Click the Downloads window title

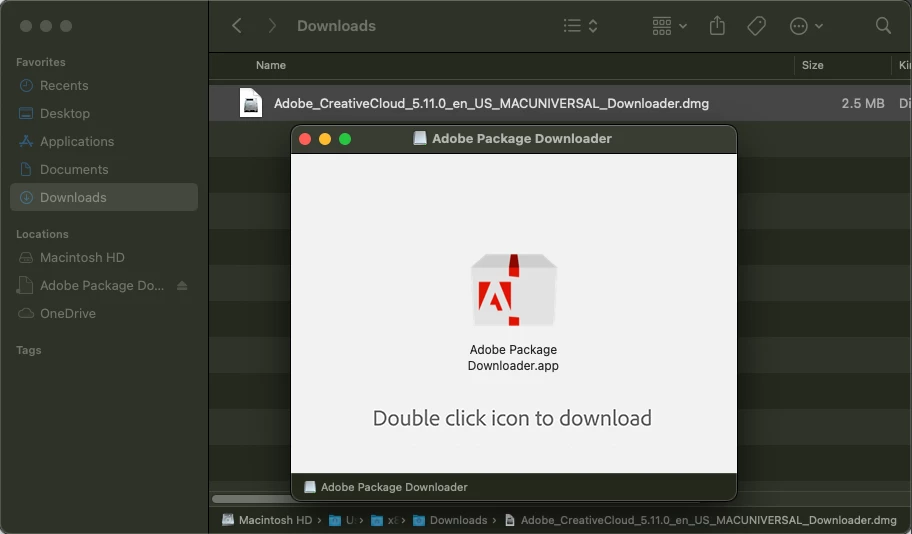[336, 26]
